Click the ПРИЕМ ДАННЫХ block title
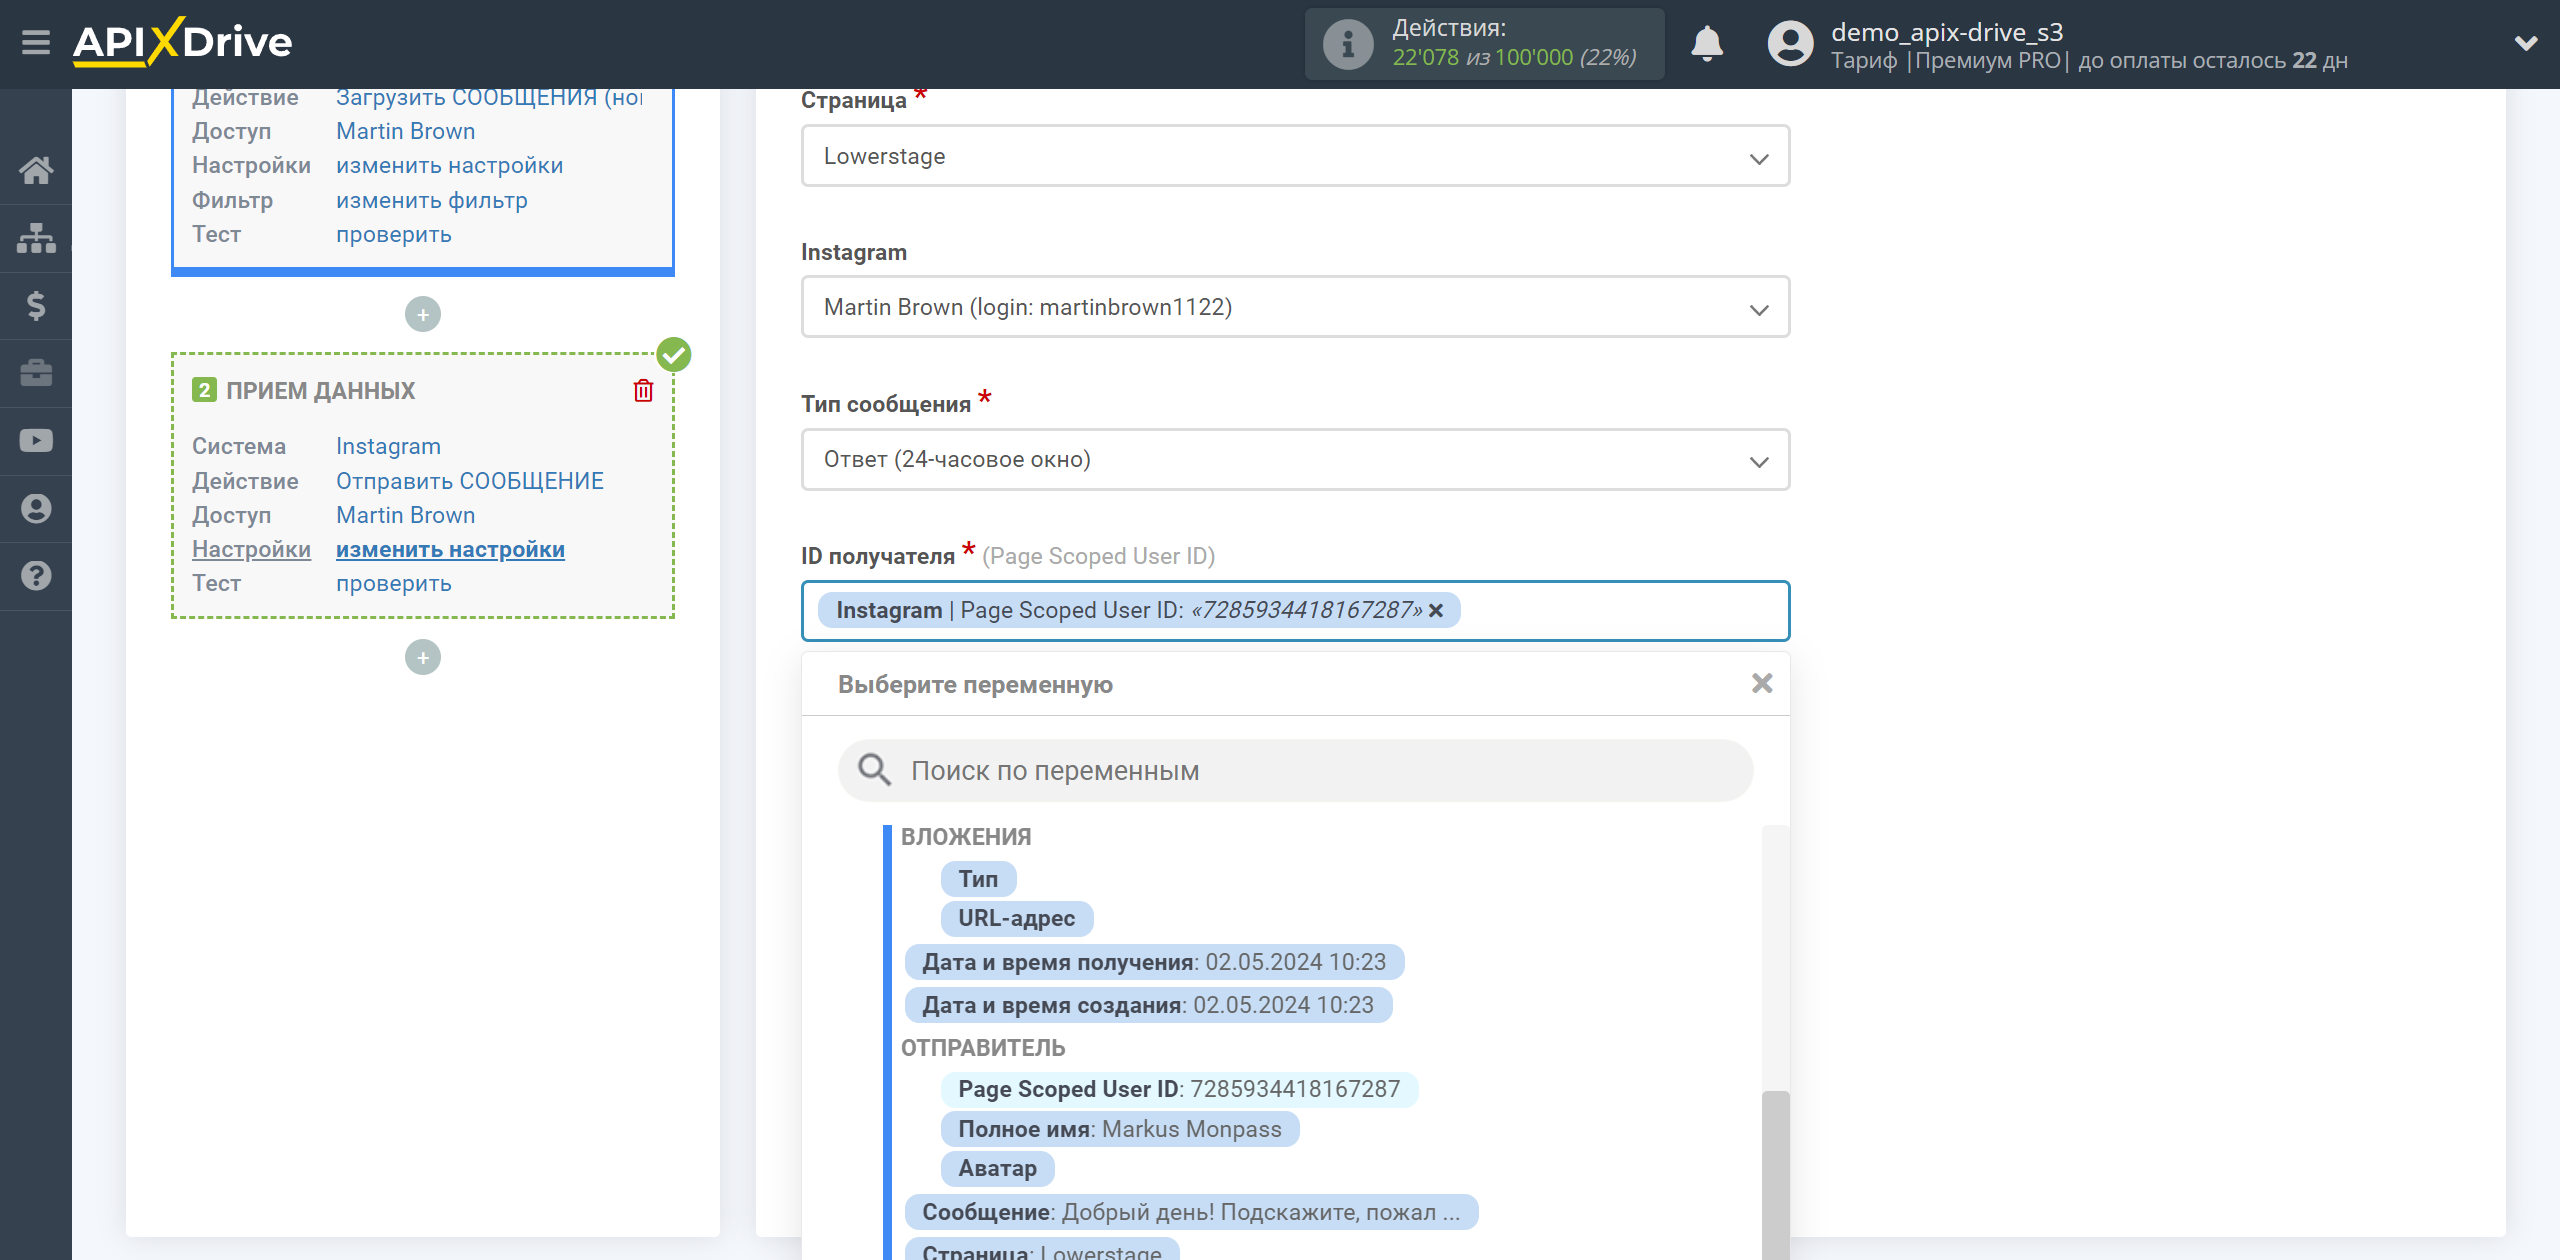The image size is (2560, 1260). pyautogui.click(x=320, y=391)
